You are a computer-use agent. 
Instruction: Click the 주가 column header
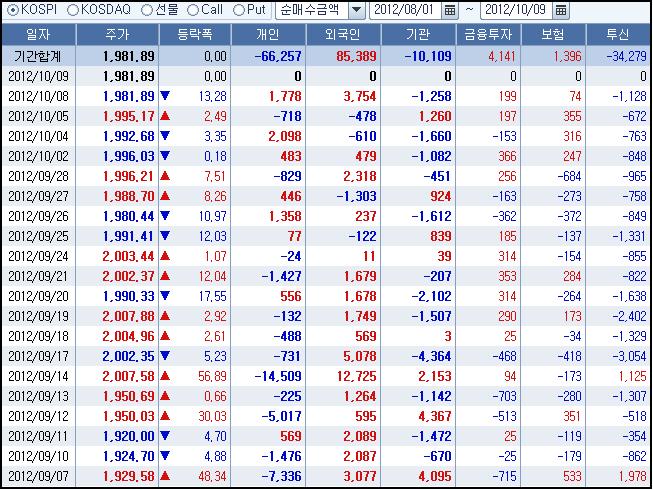pyautogui.click(x=117, y=34)
